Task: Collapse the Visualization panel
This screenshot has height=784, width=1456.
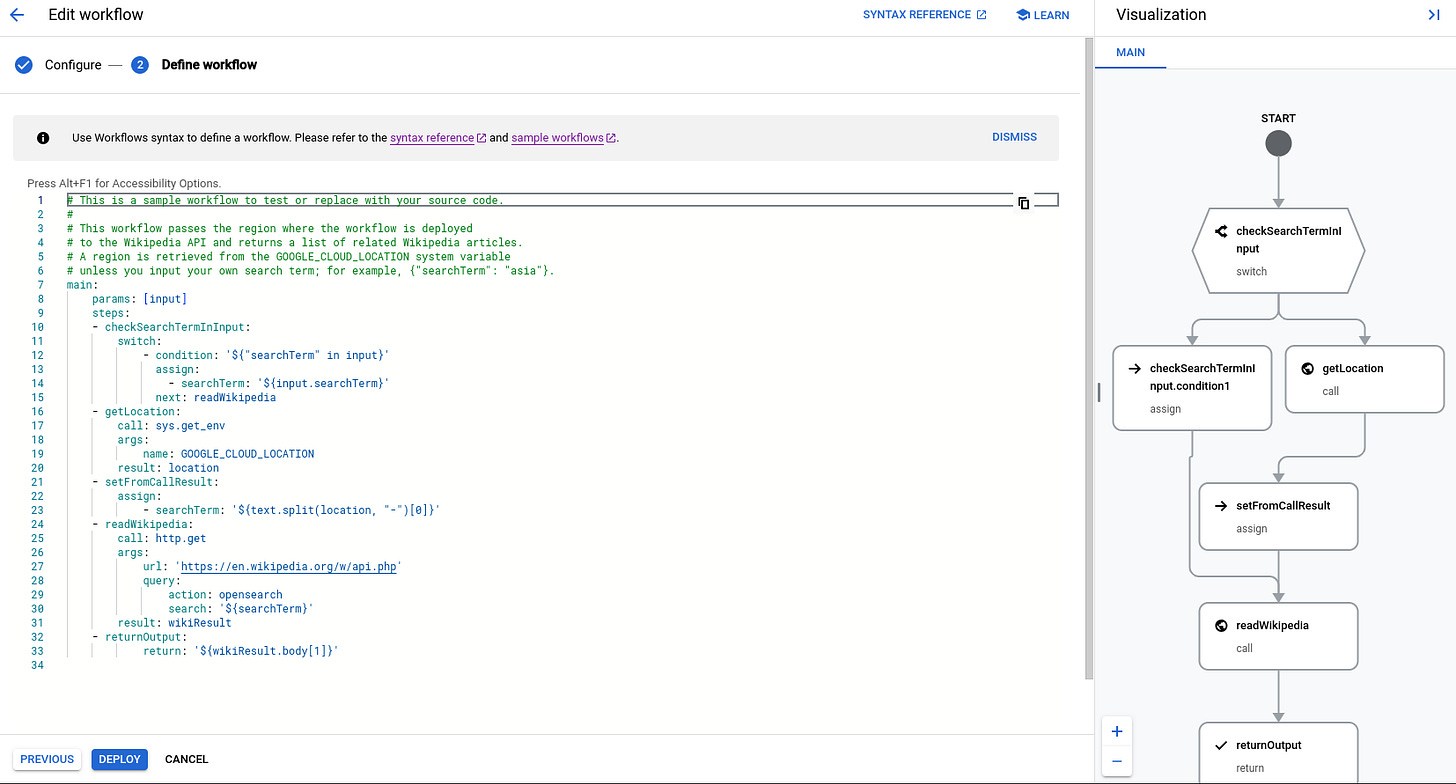Action: click(x=1434, y=15)
